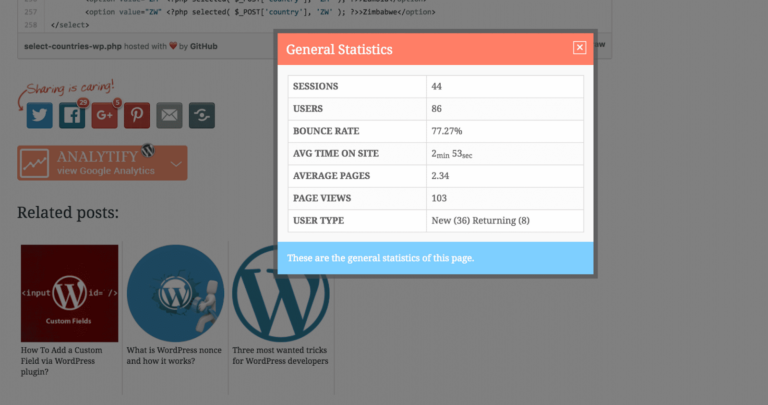Select SESSIONS row label

315,86
